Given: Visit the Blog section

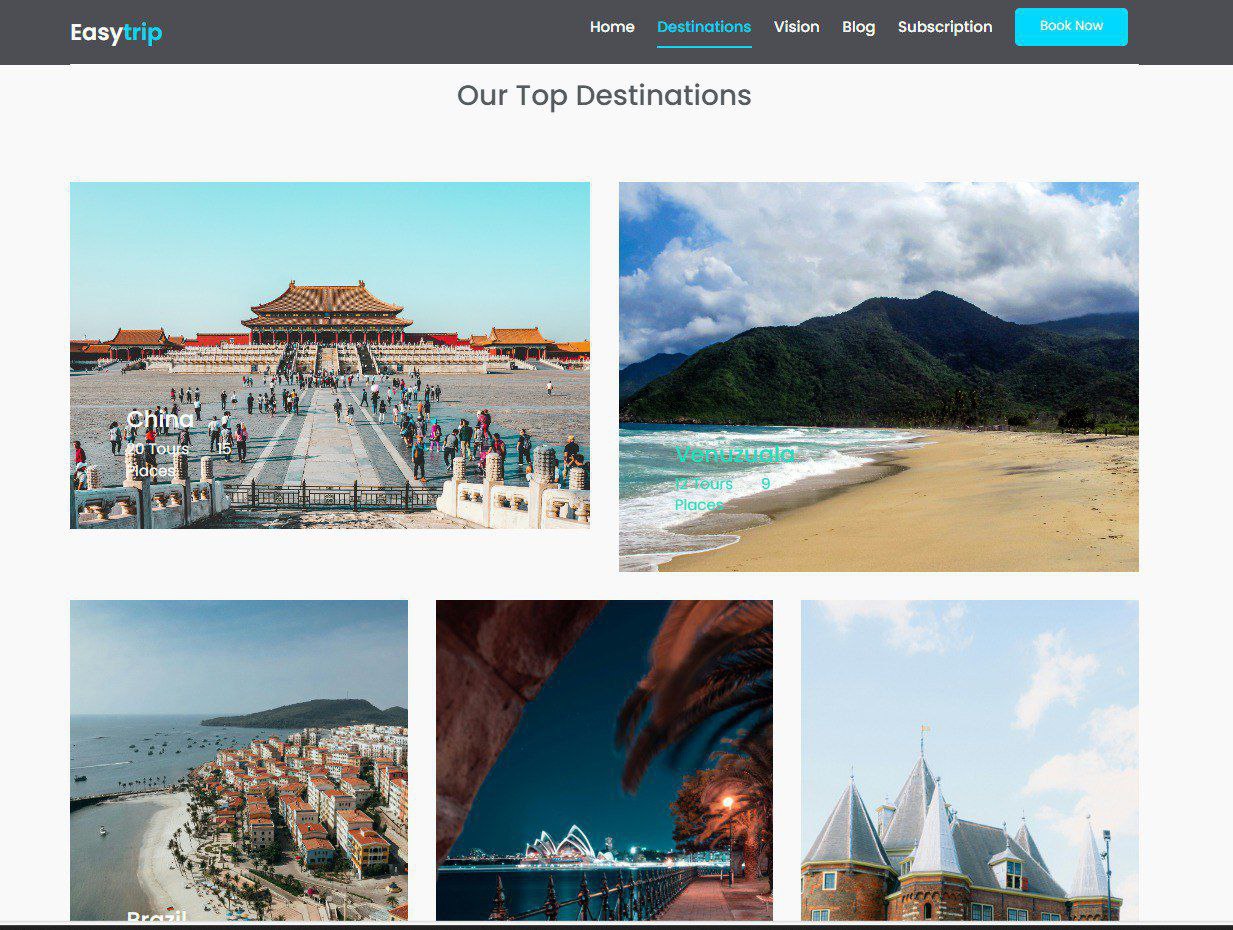Looking at the screenshot, I should (858, 27).
